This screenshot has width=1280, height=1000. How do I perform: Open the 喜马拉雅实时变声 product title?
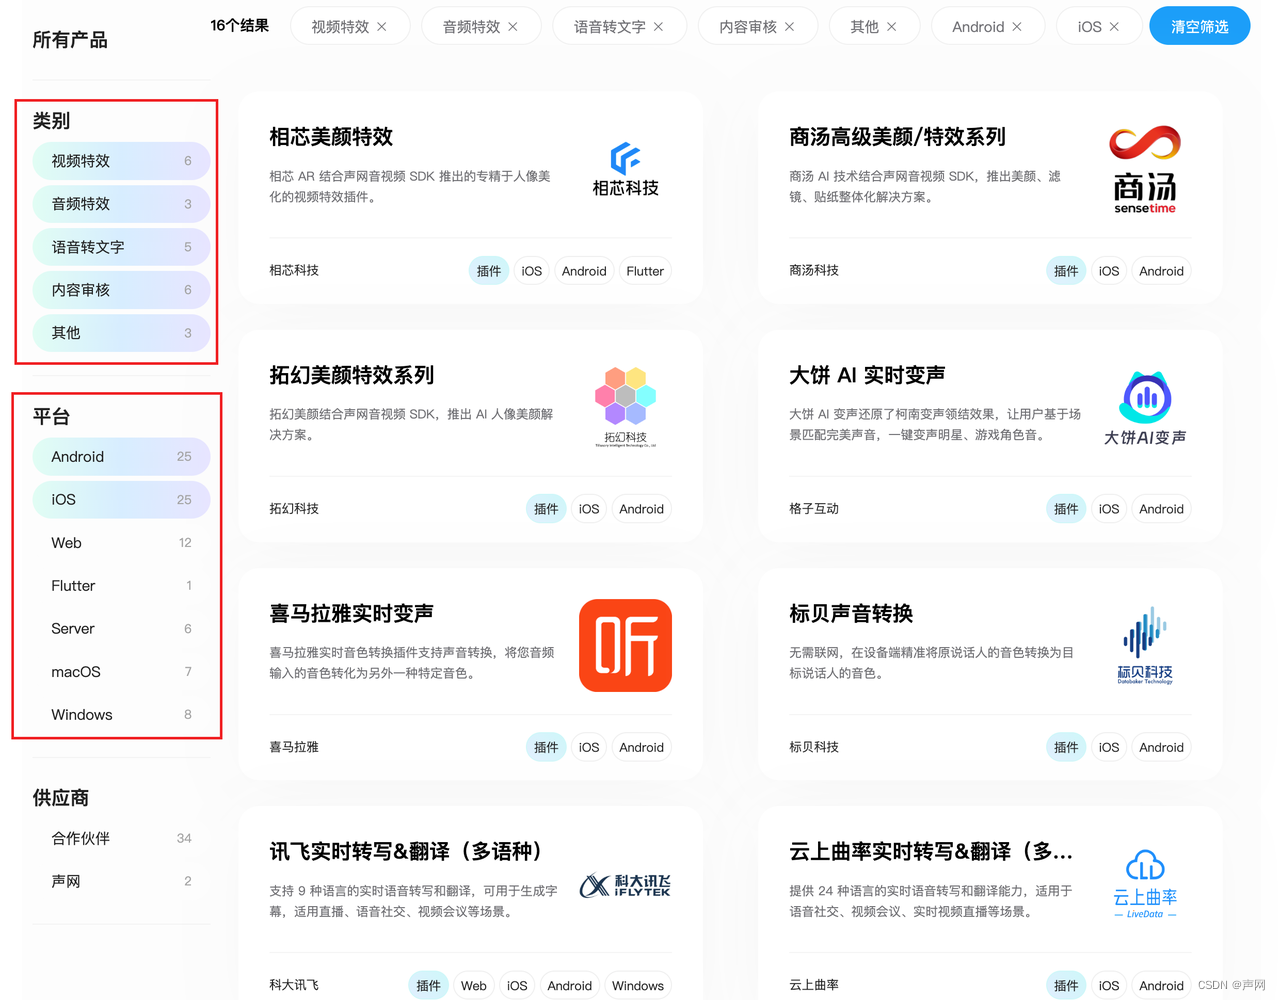[x=352, y=613]
